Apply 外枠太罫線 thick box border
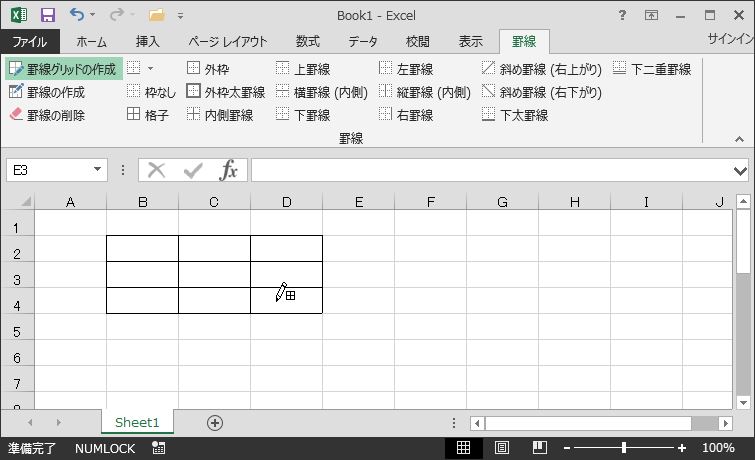Screen dimensions: 755x460 225,92
